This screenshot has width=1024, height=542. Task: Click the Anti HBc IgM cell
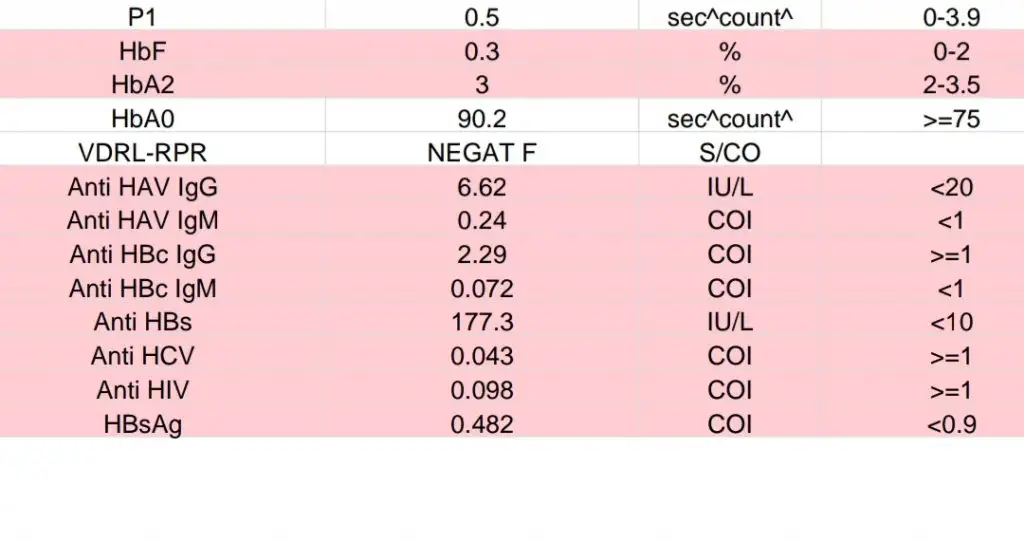click(x=142, y=289)
